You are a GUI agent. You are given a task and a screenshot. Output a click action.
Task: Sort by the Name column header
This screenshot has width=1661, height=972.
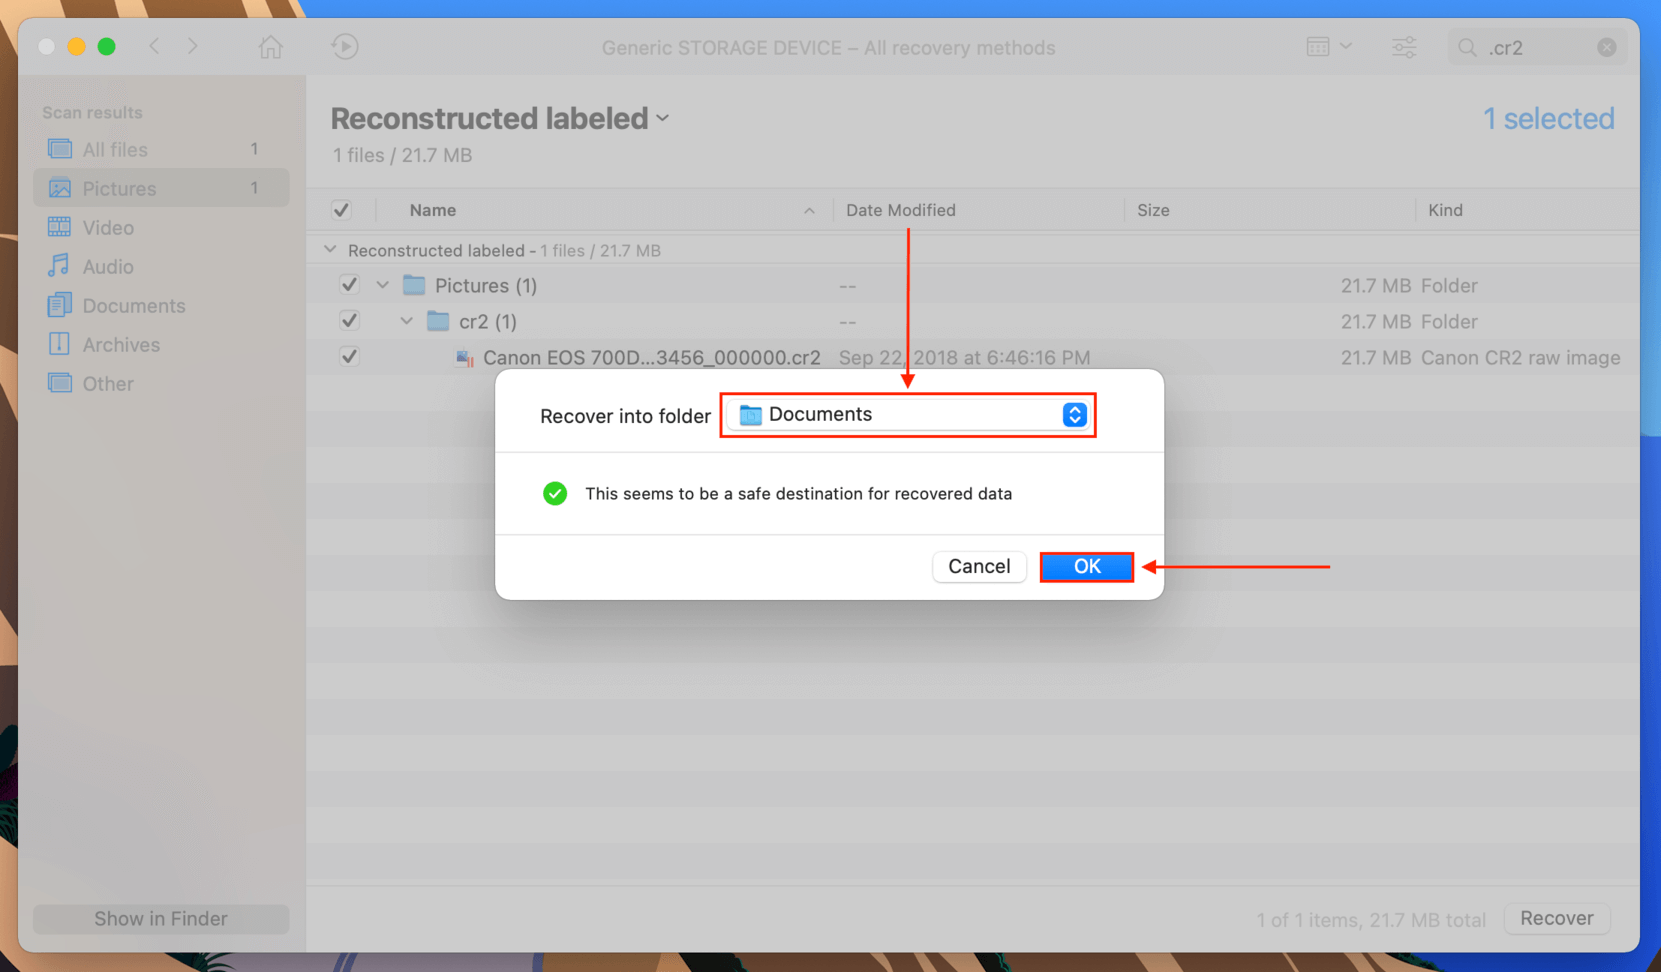pos(432,210)
